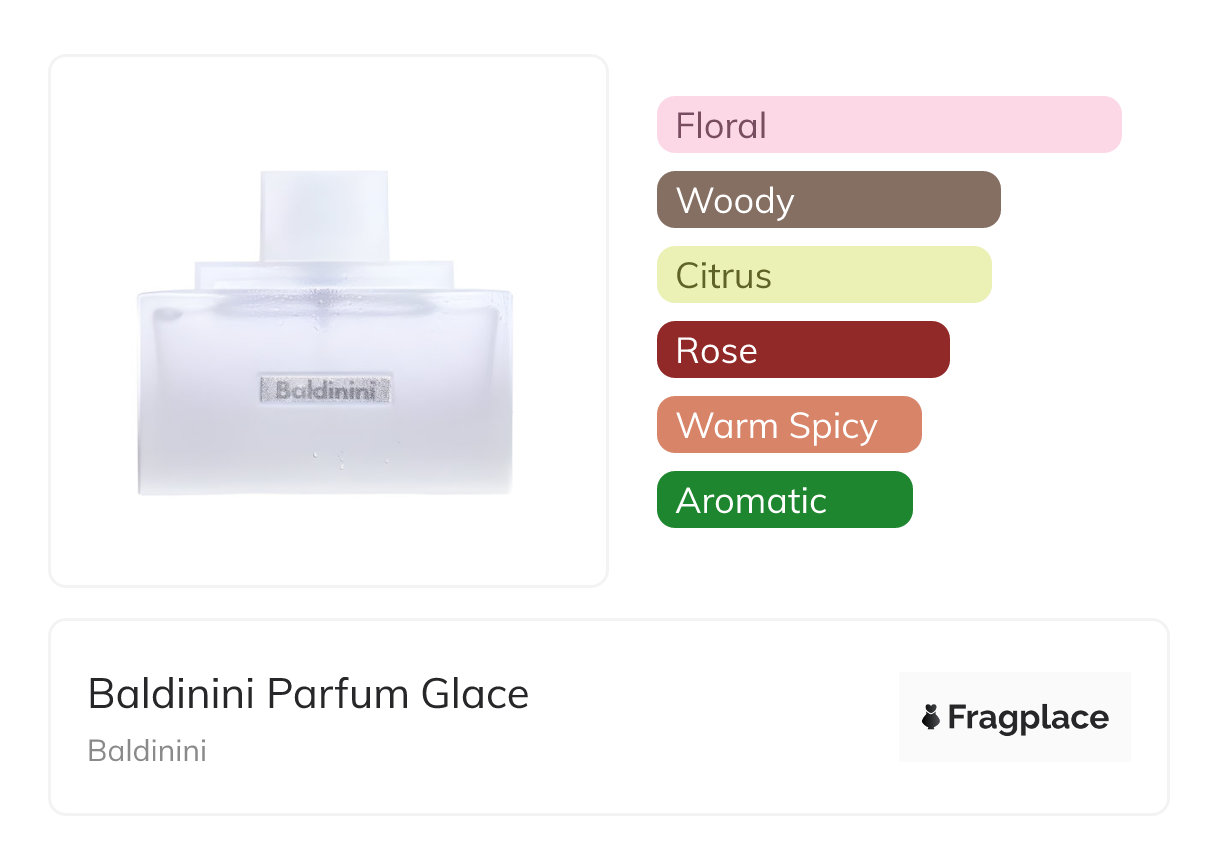Click the Fragplace wordmark text
The width and height of the screenshot is (1218, 864).
click(x=1028, y=717)
